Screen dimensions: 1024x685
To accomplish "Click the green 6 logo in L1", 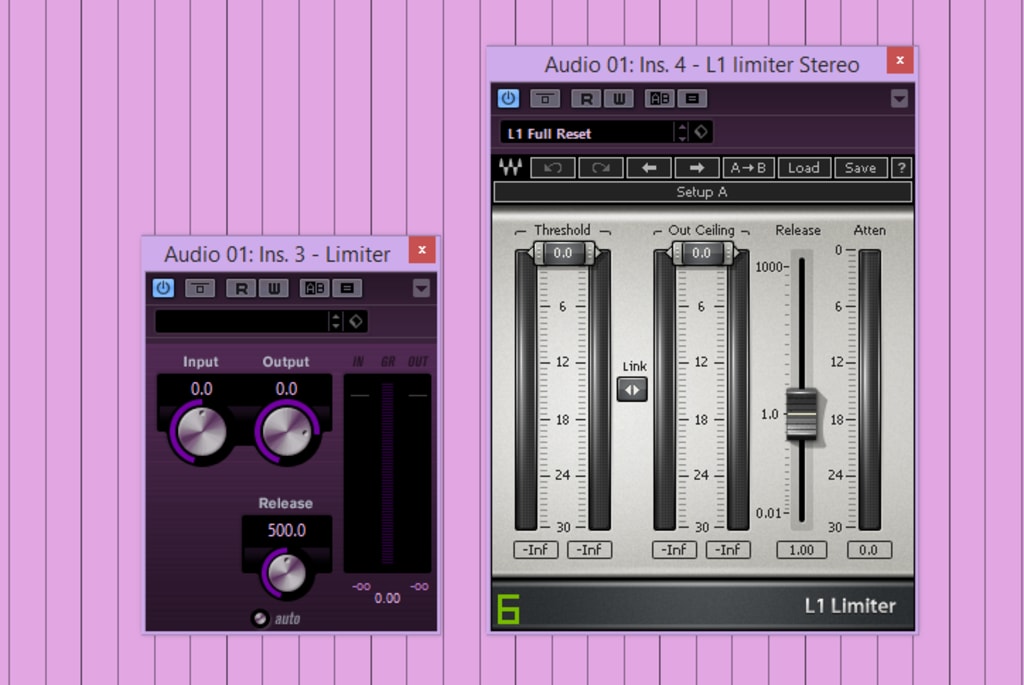I will coord(508,609).
